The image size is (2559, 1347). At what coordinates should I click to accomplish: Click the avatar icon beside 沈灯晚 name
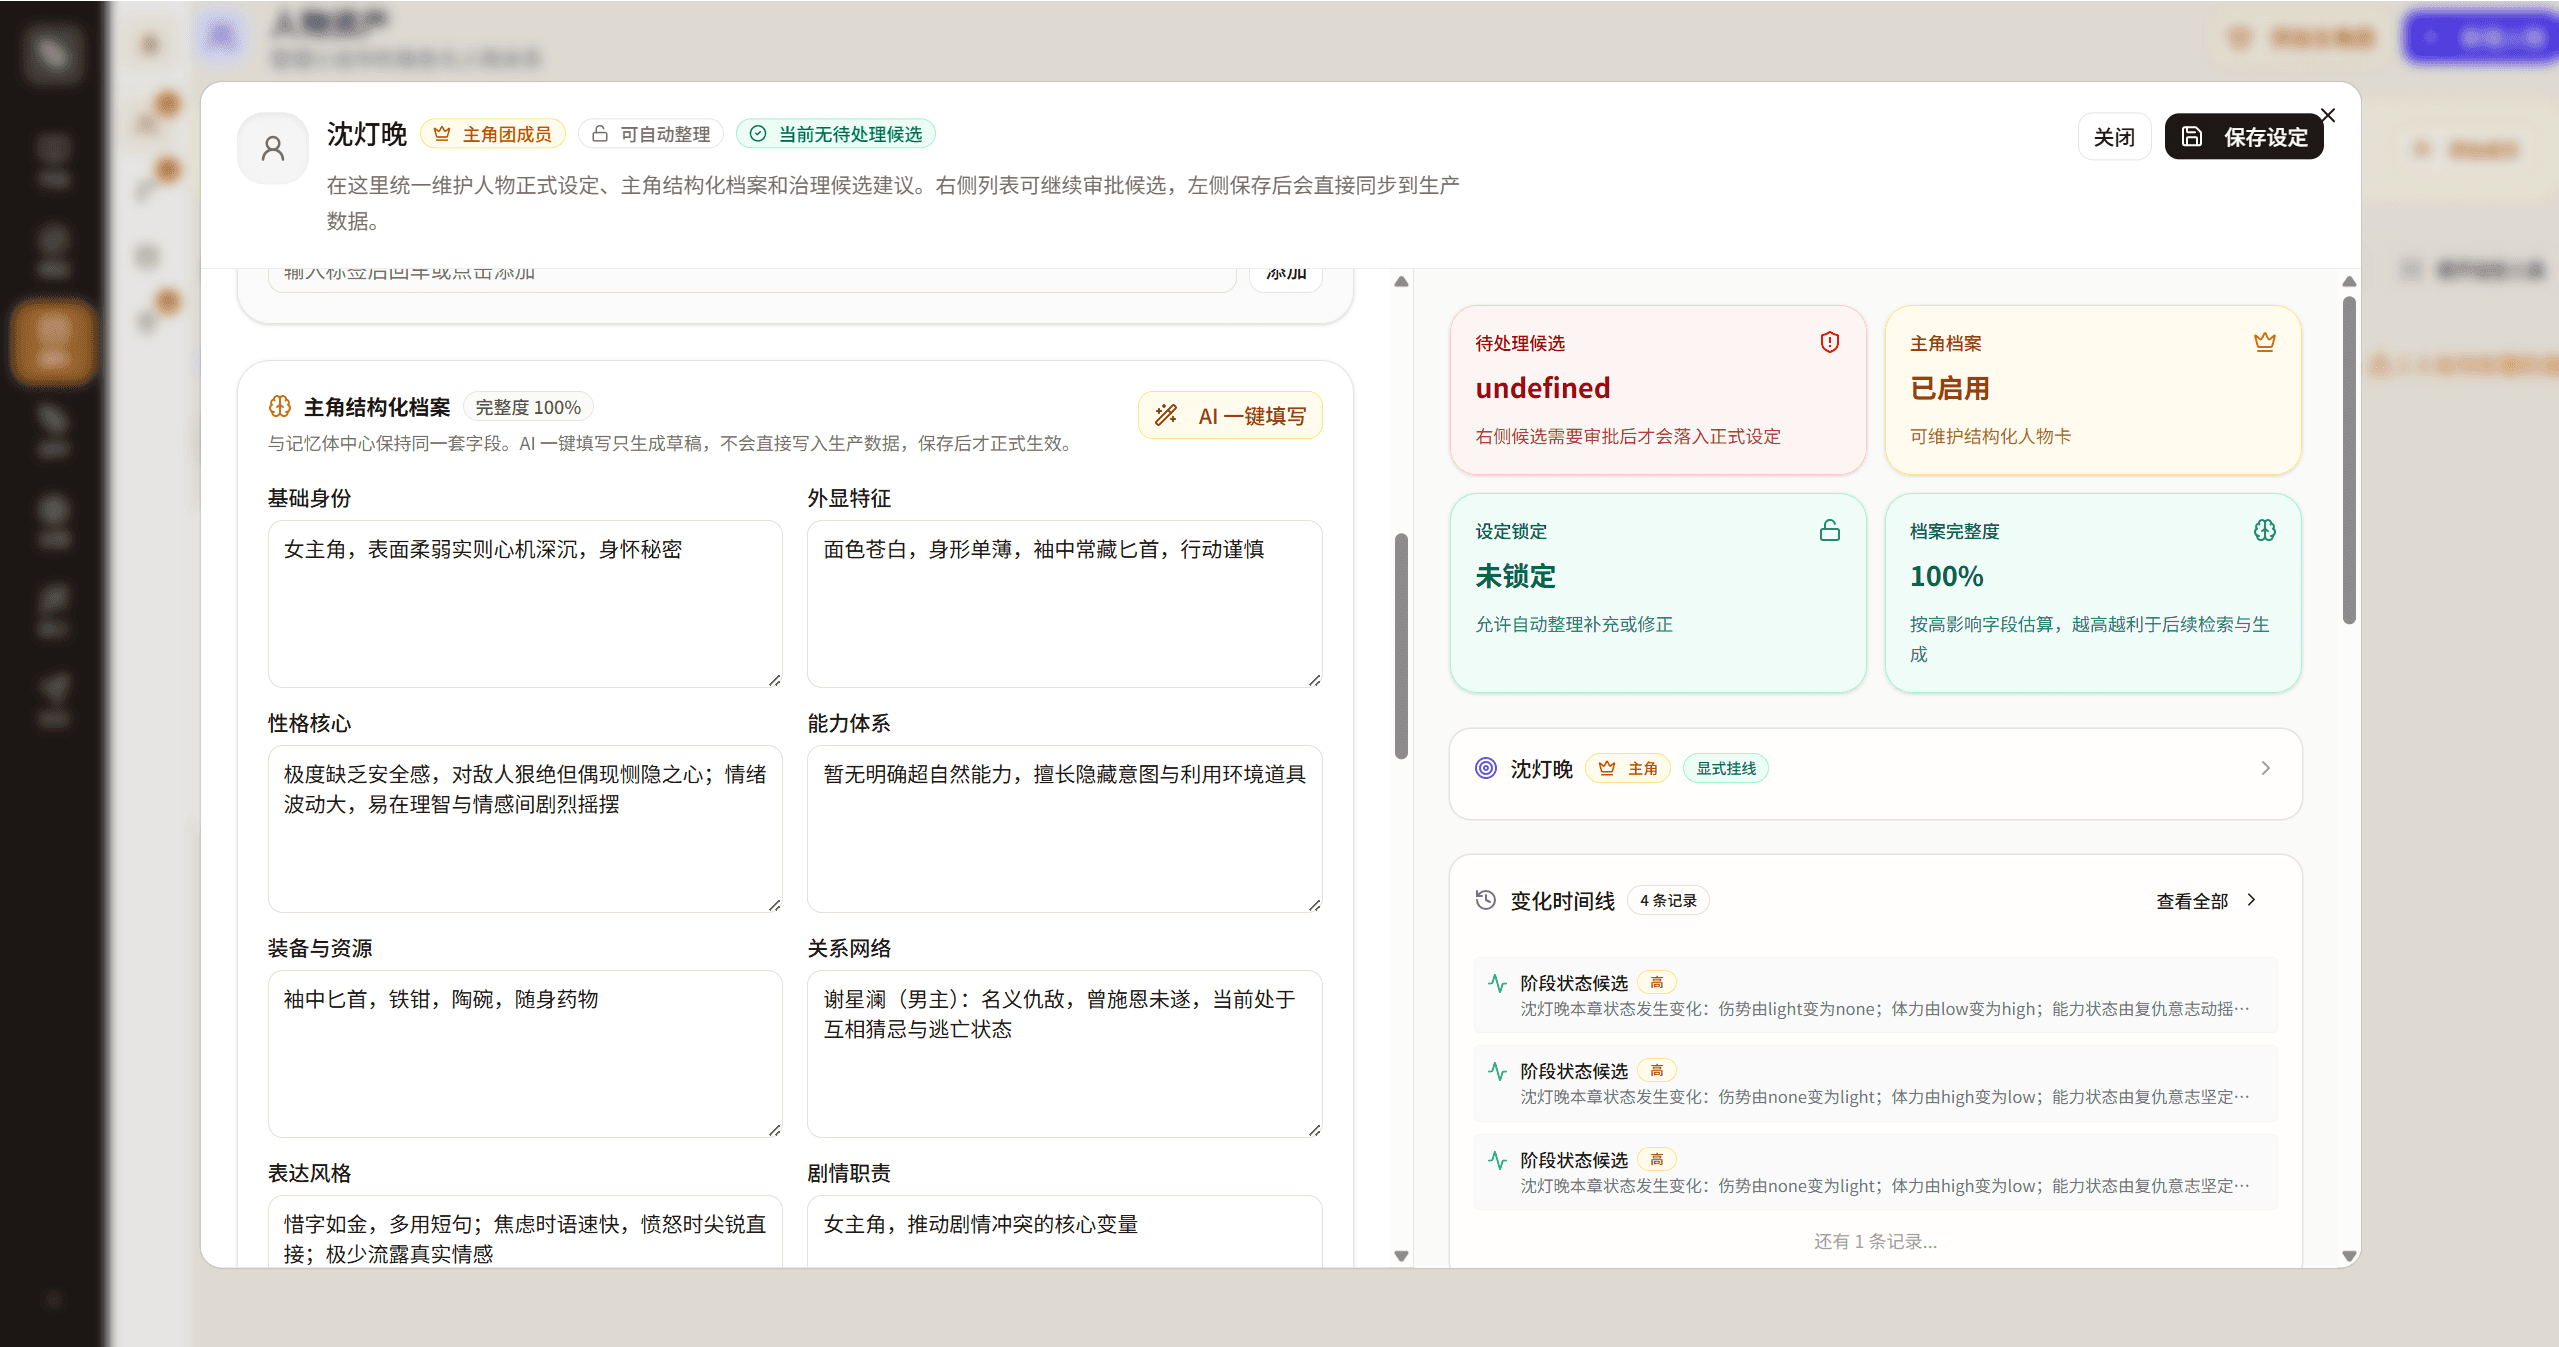(272, 147)
